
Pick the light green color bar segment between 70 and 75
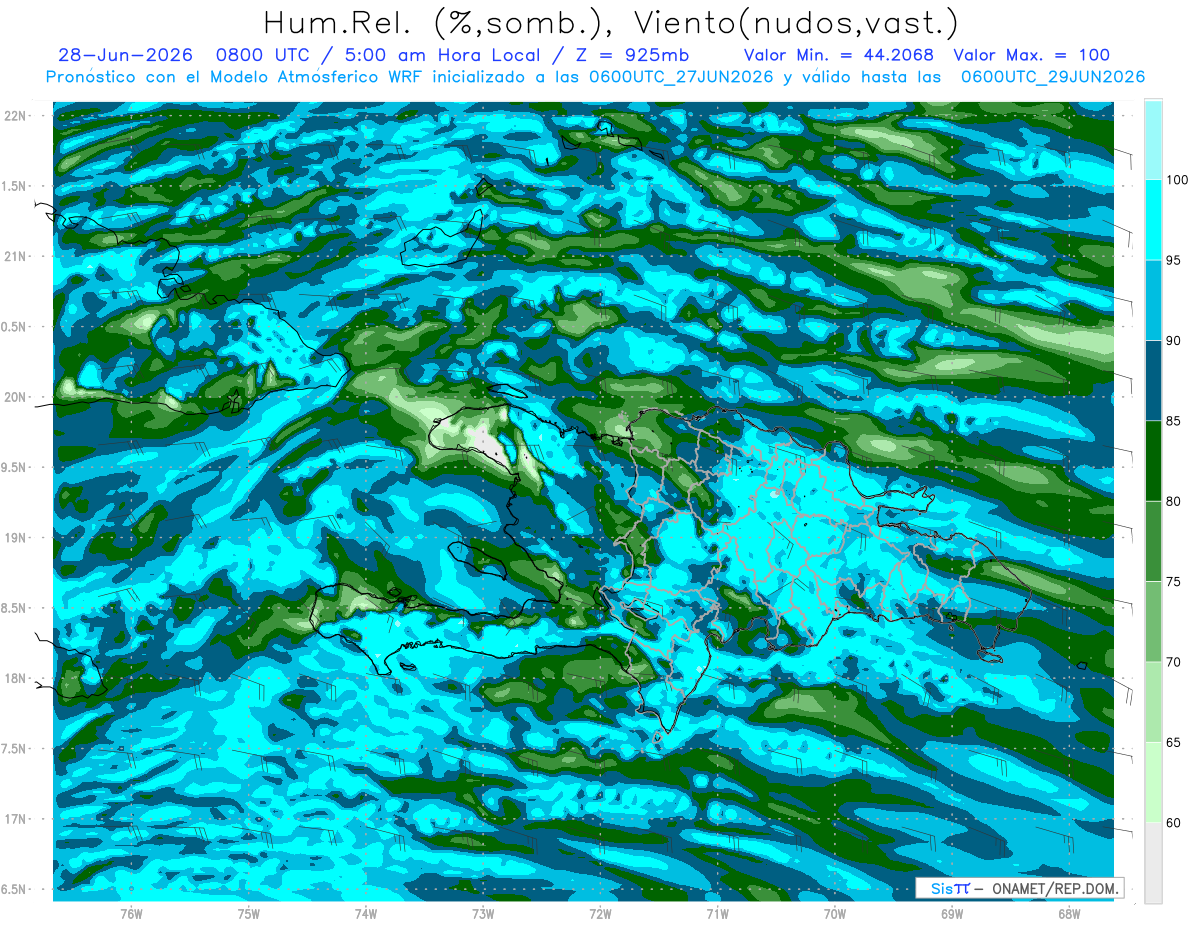1153,622
